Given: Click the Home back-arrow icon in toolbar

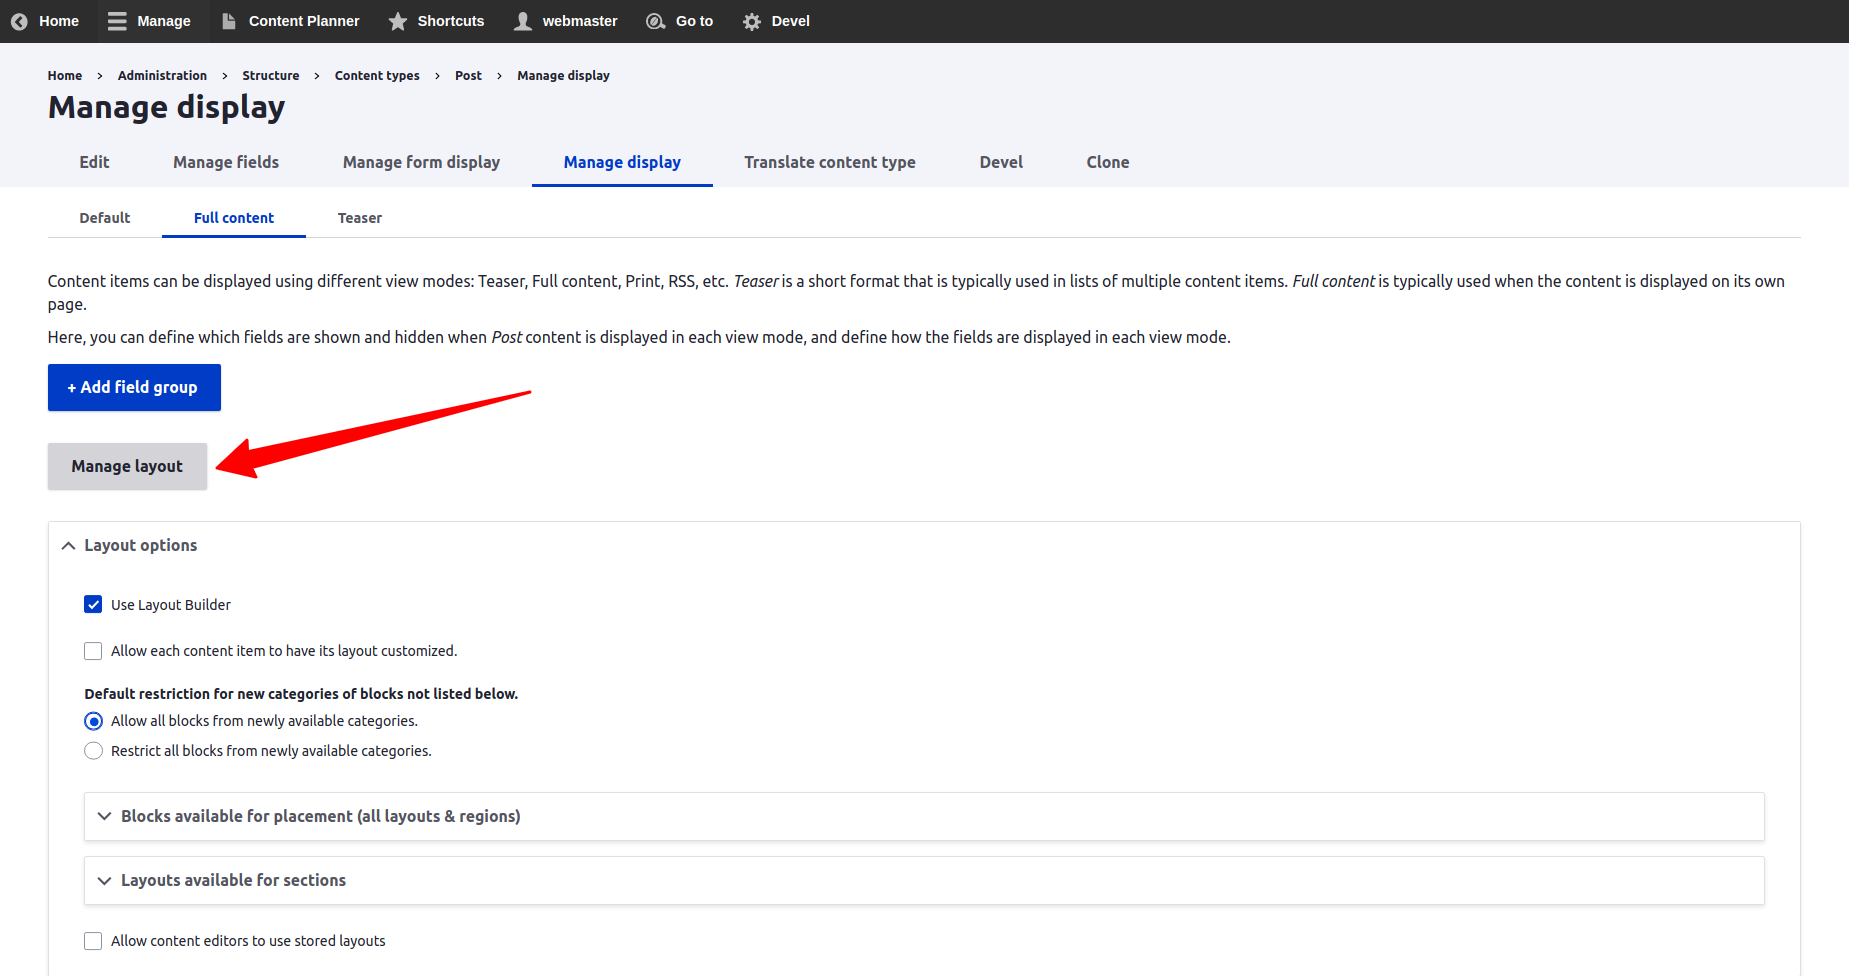Looking at the screenshot, I should point(19,21).
